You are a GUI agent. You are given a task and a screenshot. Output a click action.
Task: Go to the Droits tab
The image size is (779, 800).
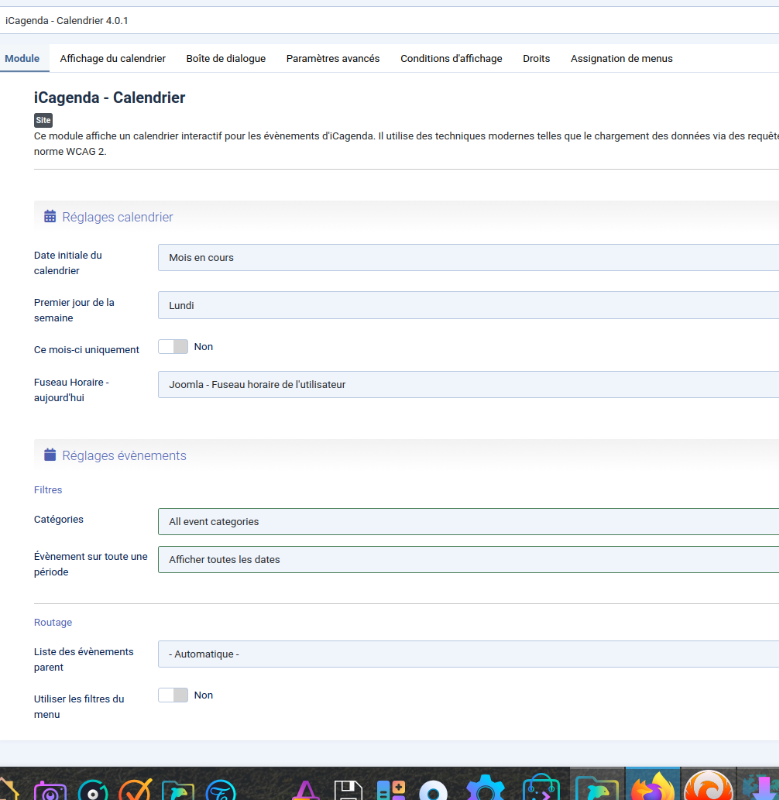pyautogui.click(x=536, y=59)
